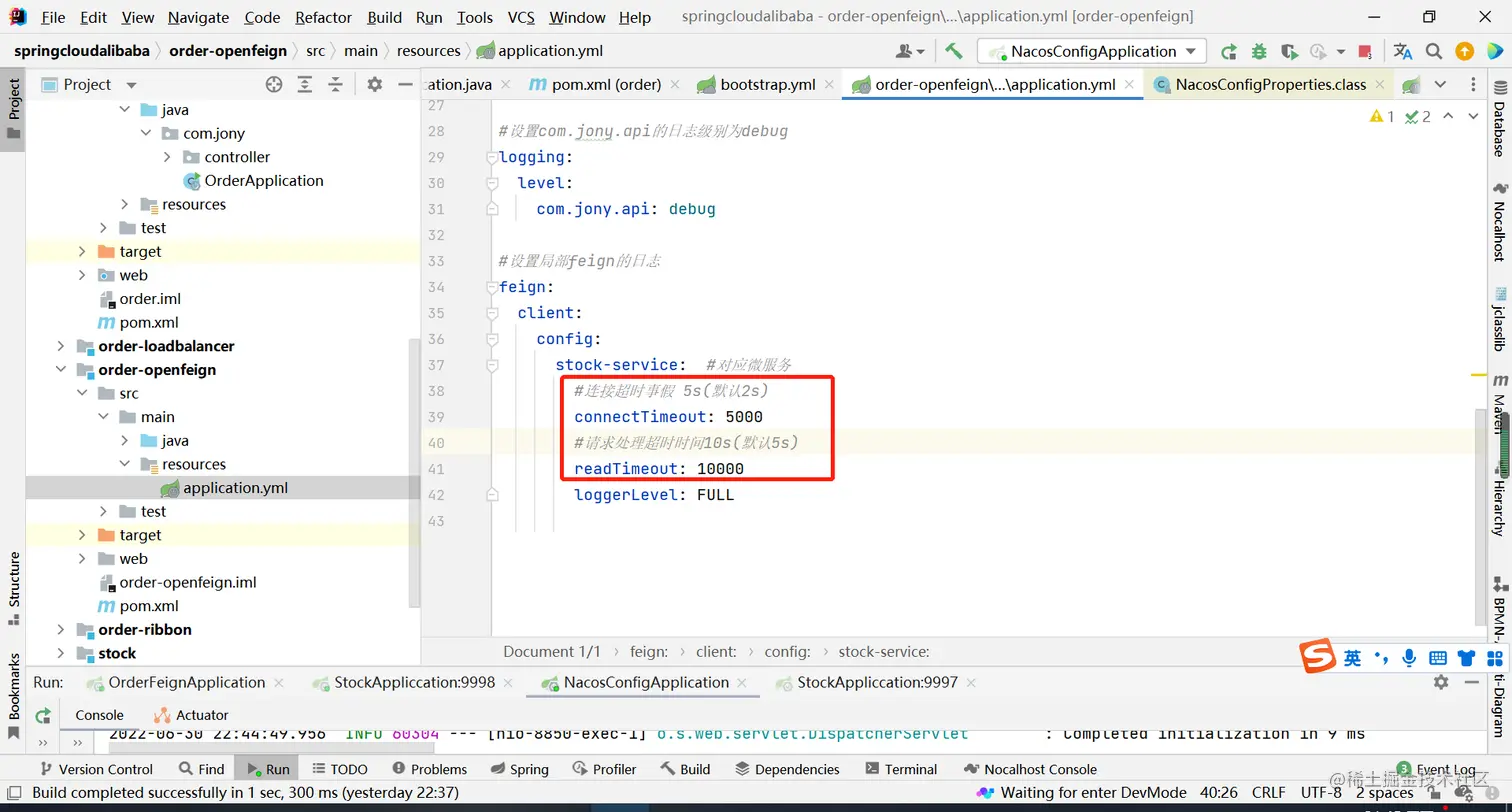Screen dimensions: 1512x812
Task: Collapse all project tree nodes icon
Action: coord(336,85)
